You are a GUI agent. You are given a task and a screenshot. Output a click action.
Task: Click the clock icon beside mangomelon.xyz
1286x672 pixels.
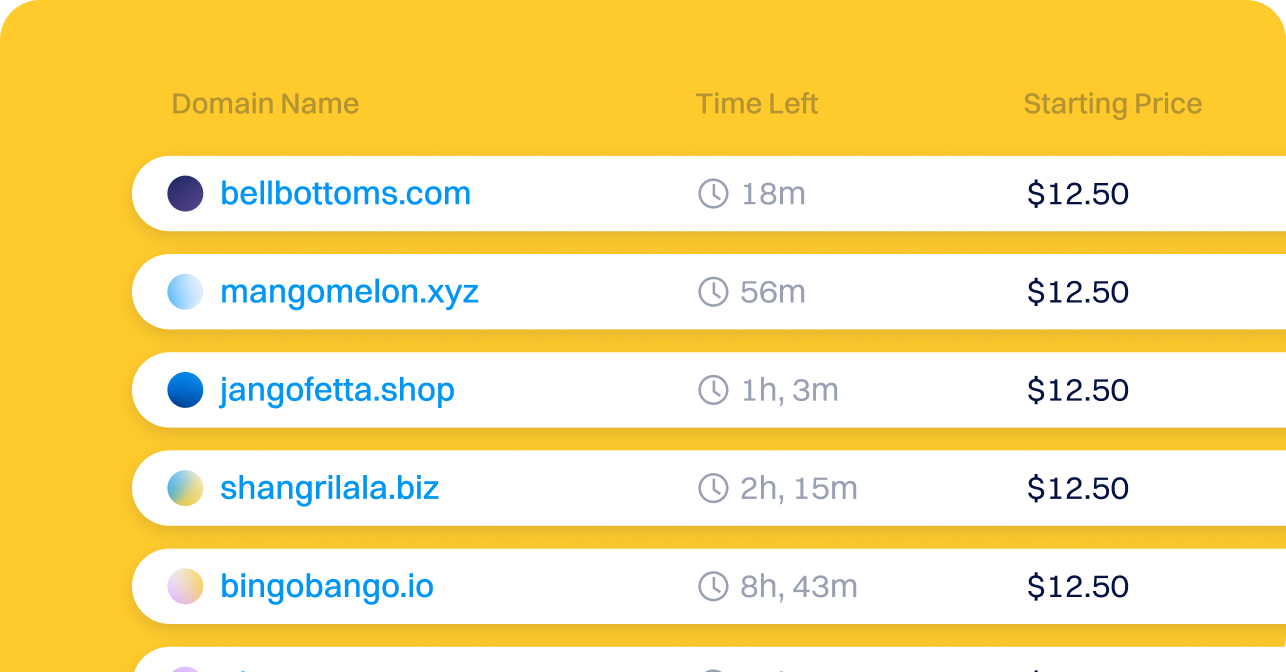(x=714, y=292)
